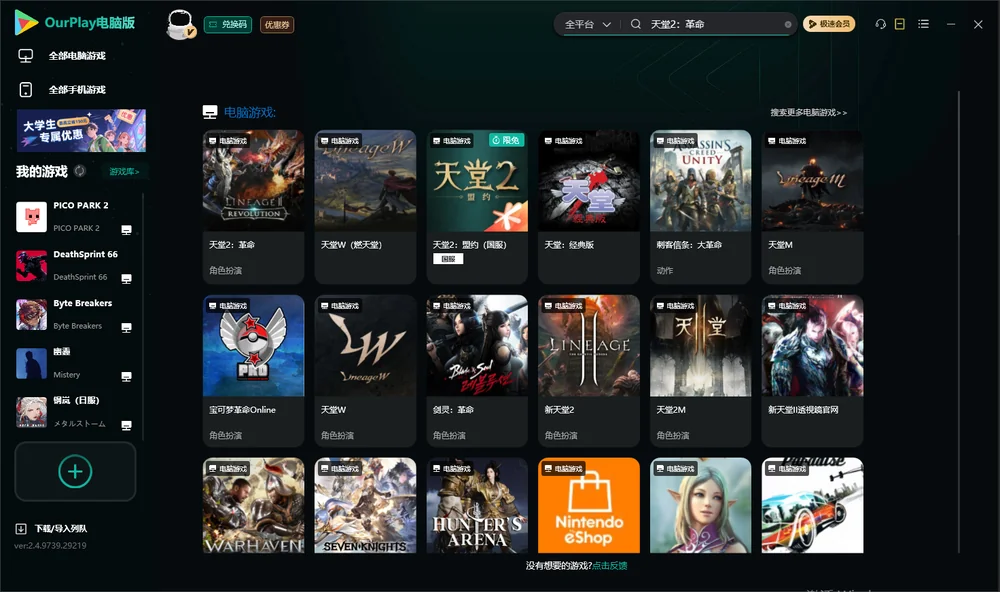Viewport: 1000px width, 592px height.
Task: Click the search magnifier icon
Action: click(636, 24)
